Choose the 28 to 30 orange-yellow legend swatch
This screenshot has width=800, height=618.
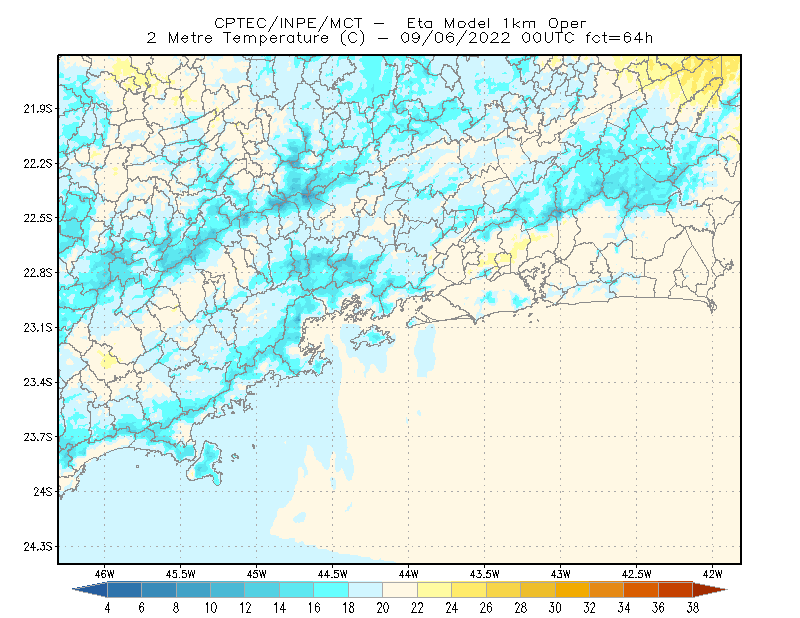pos(538,590)
